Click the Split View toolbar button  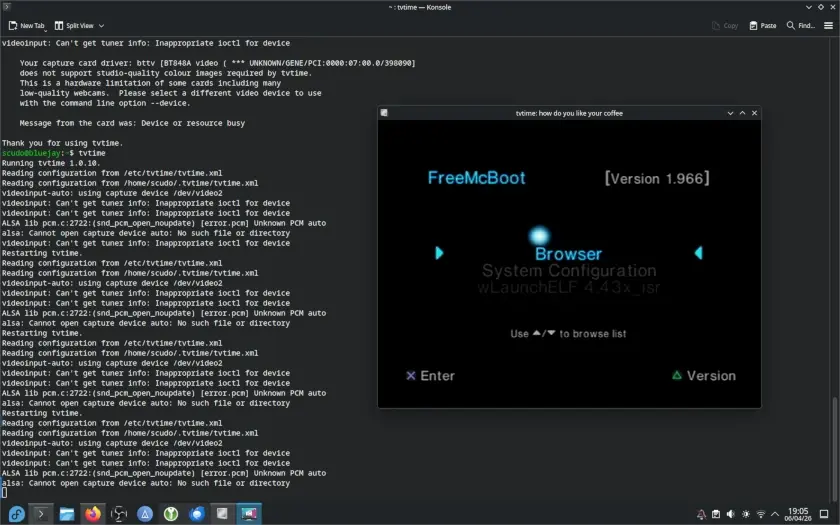point(74,26)
